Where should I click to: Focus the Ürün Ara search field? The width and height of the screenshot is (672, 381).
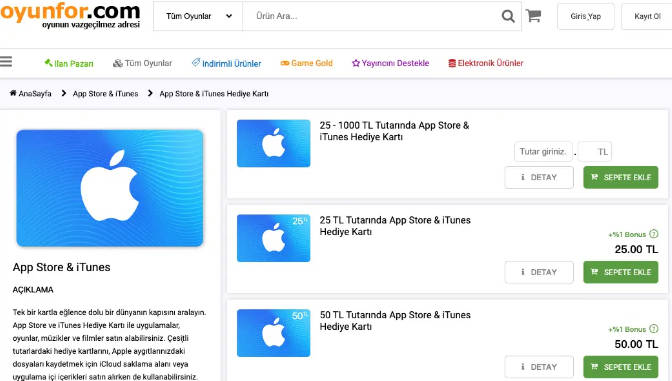point(371,16)
